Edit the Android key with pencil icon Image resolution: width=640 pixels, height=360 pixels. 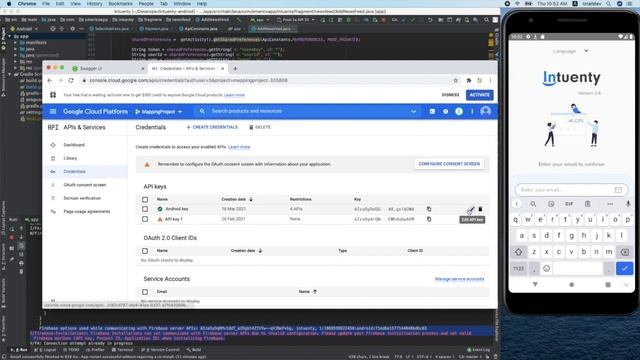(x=471, y=209)
